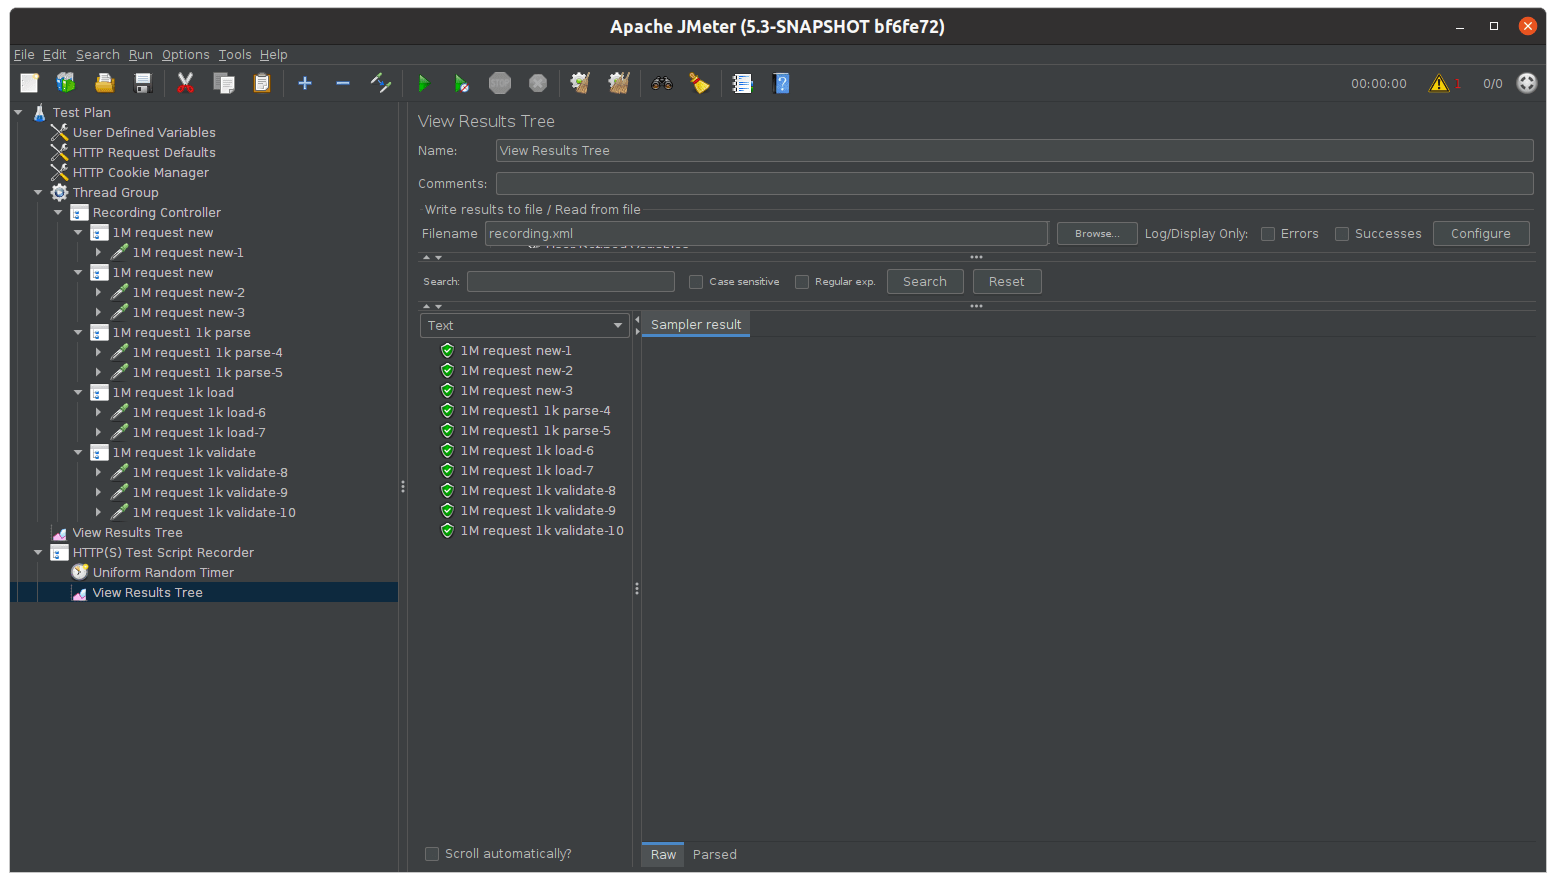Expand all tree nodes with the plus icon
The height and width of the screenshot is (882, 1556).
click(305, 83)
